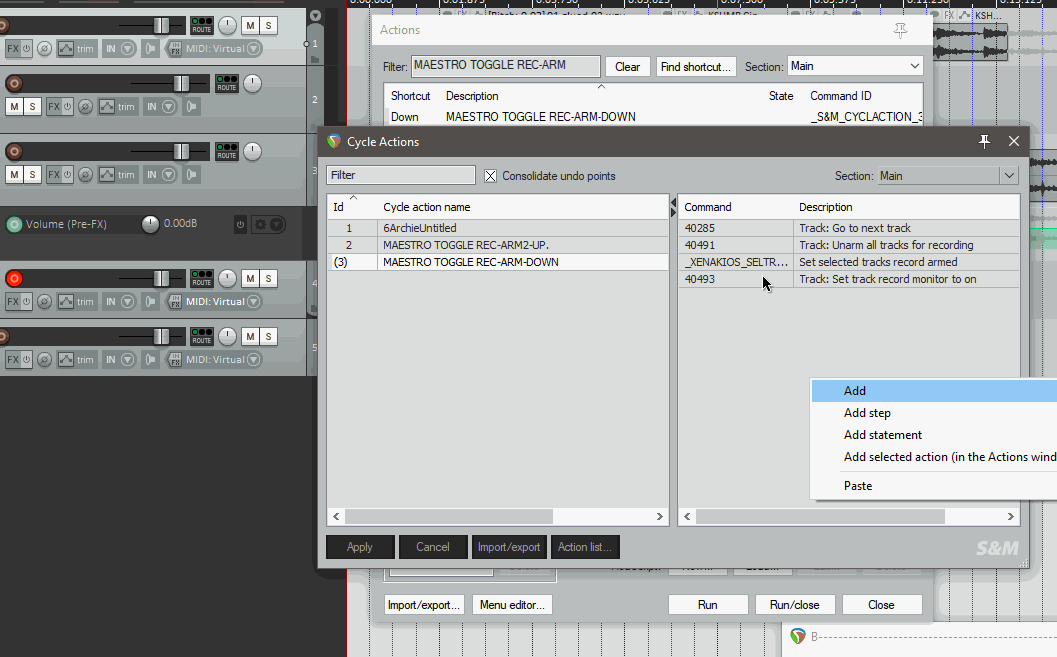Choose Add selected action from the context menu

point(934,457)
